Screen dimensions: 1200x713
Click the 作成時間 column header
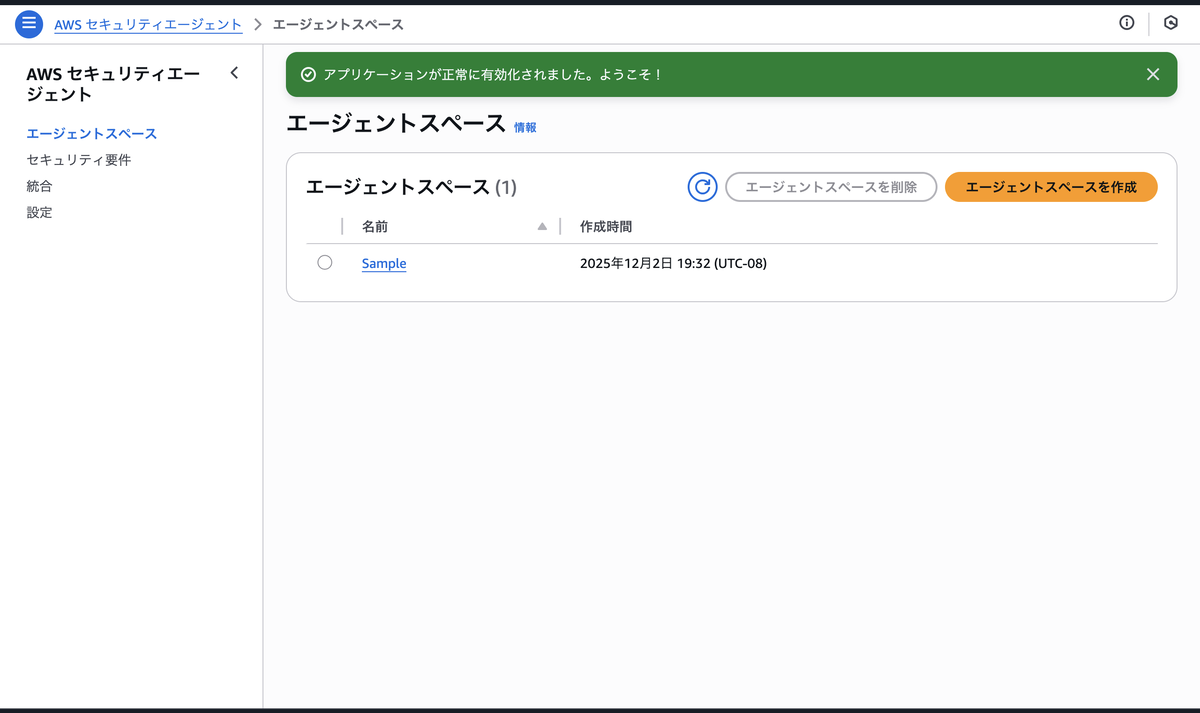tap(606, 227)
